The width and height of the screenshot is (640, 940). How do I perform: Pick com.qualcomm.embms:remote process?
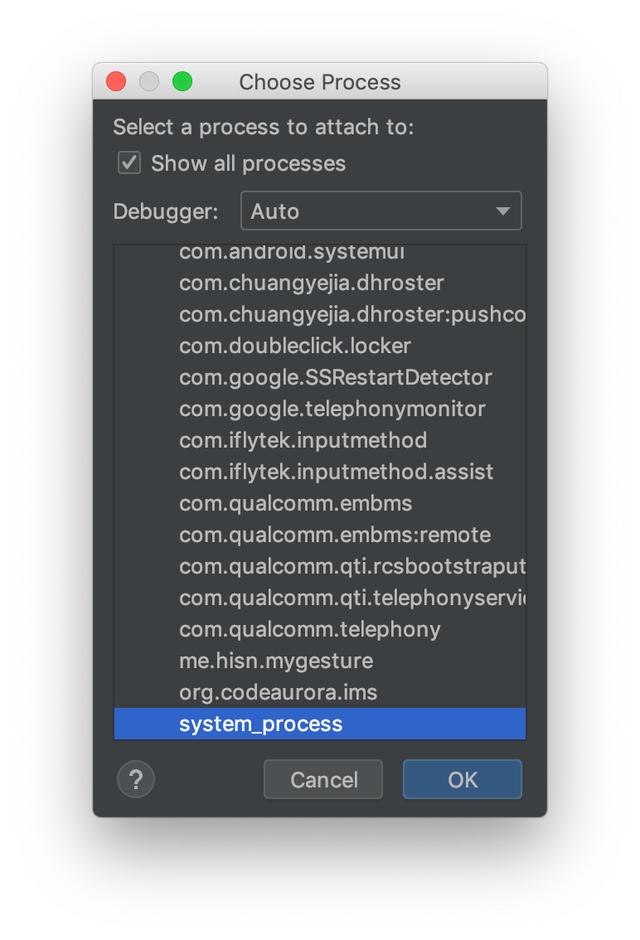point(320,535)
